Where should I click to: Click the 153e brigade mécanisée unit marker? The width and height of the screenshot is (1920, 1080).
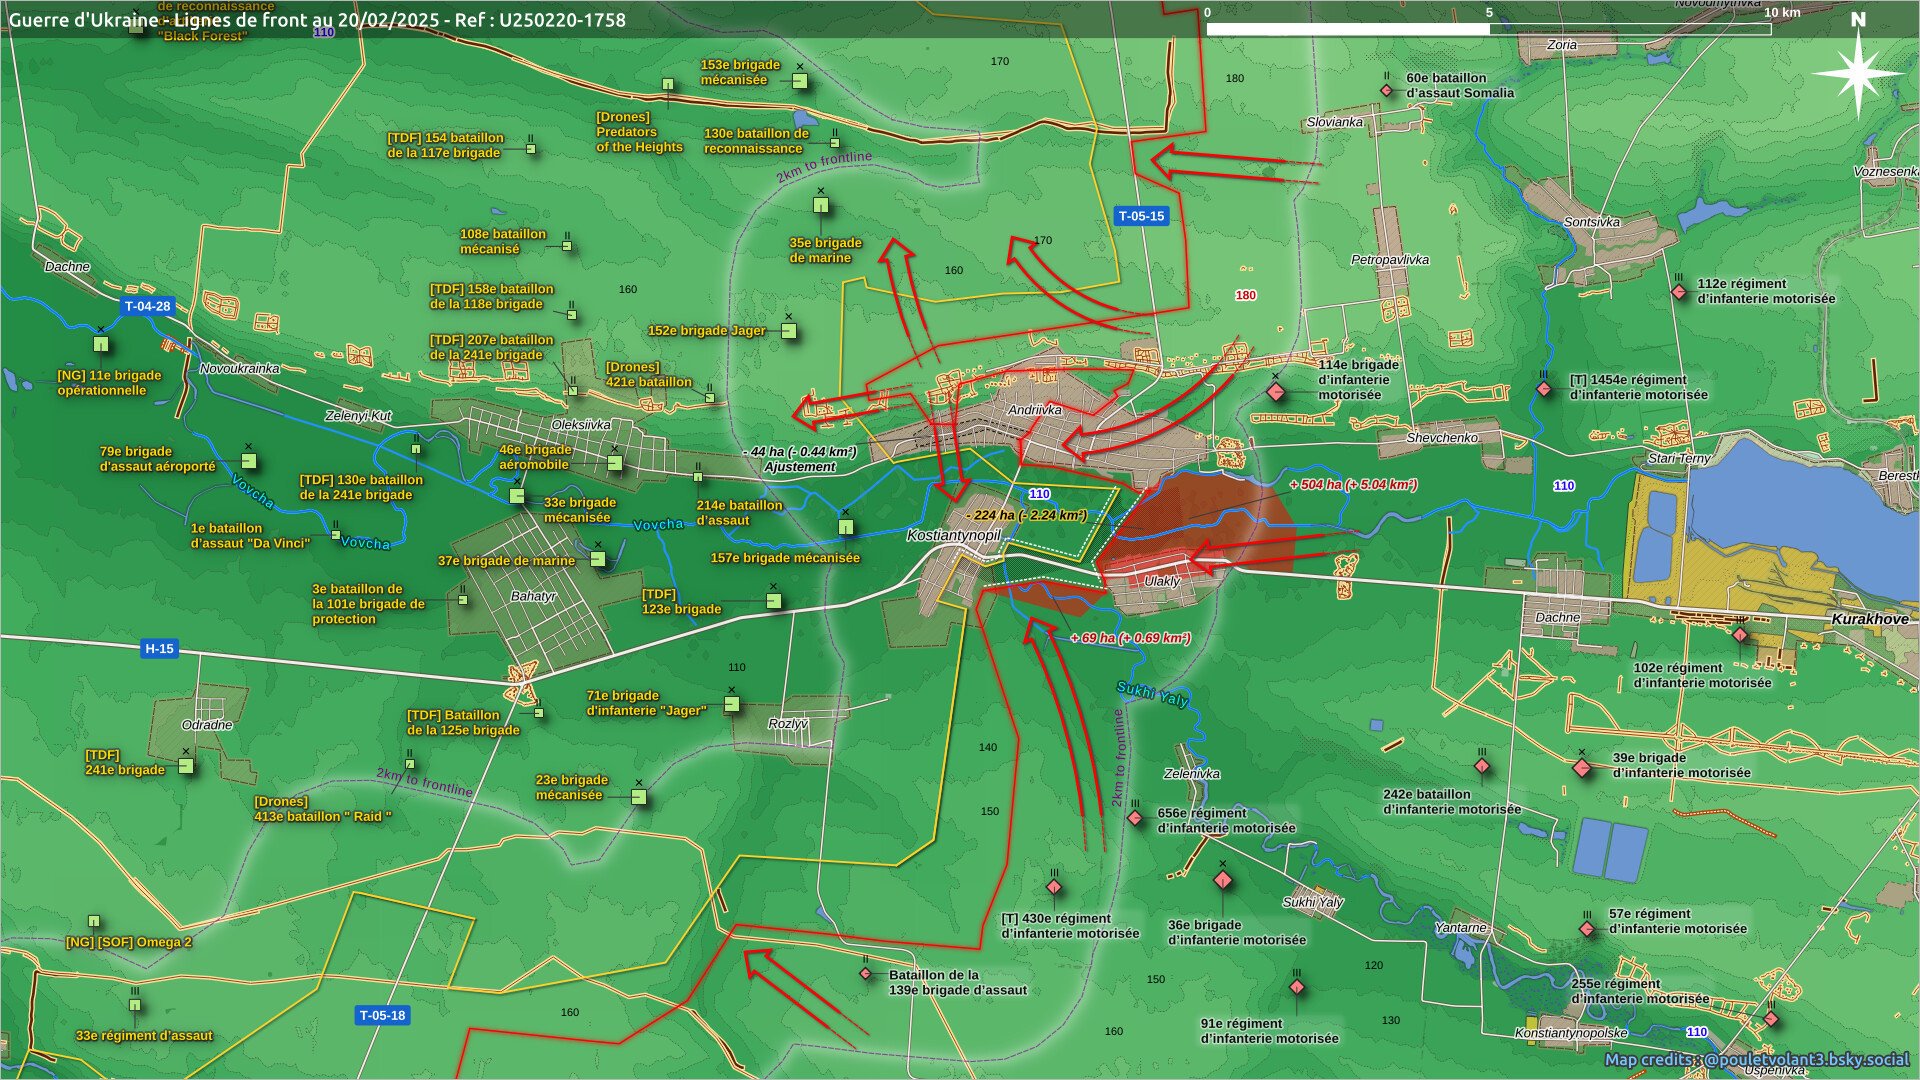click(x=800, y=81)
